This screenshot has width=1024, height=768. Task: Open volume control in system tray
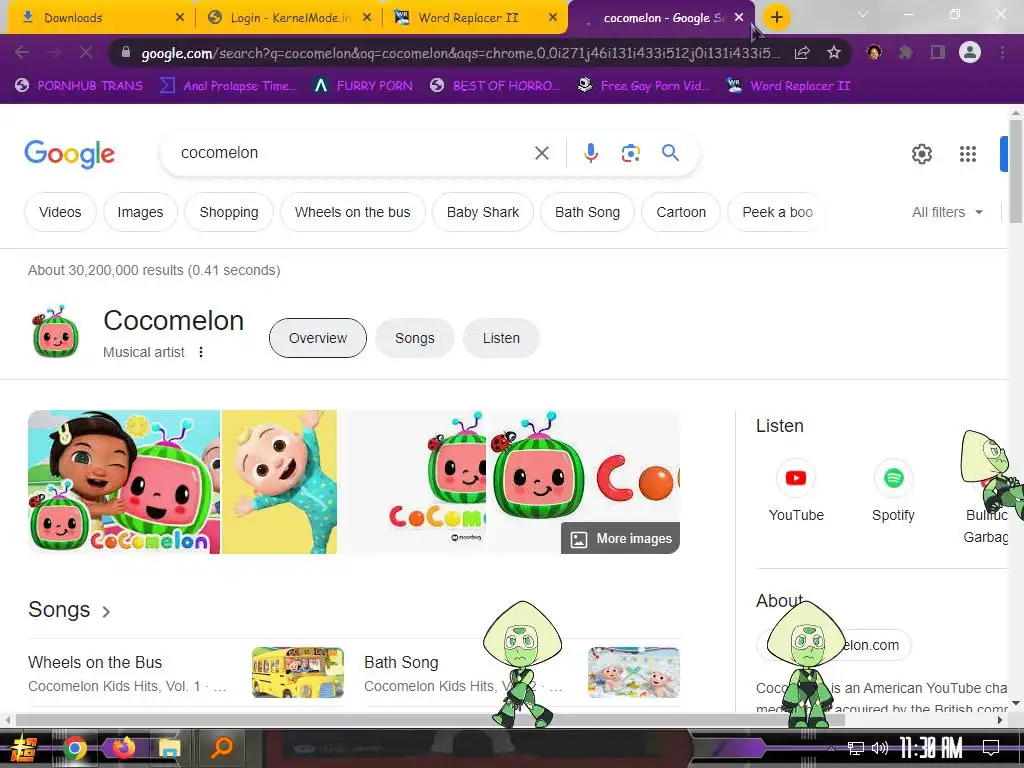click(x=880, y=748)
